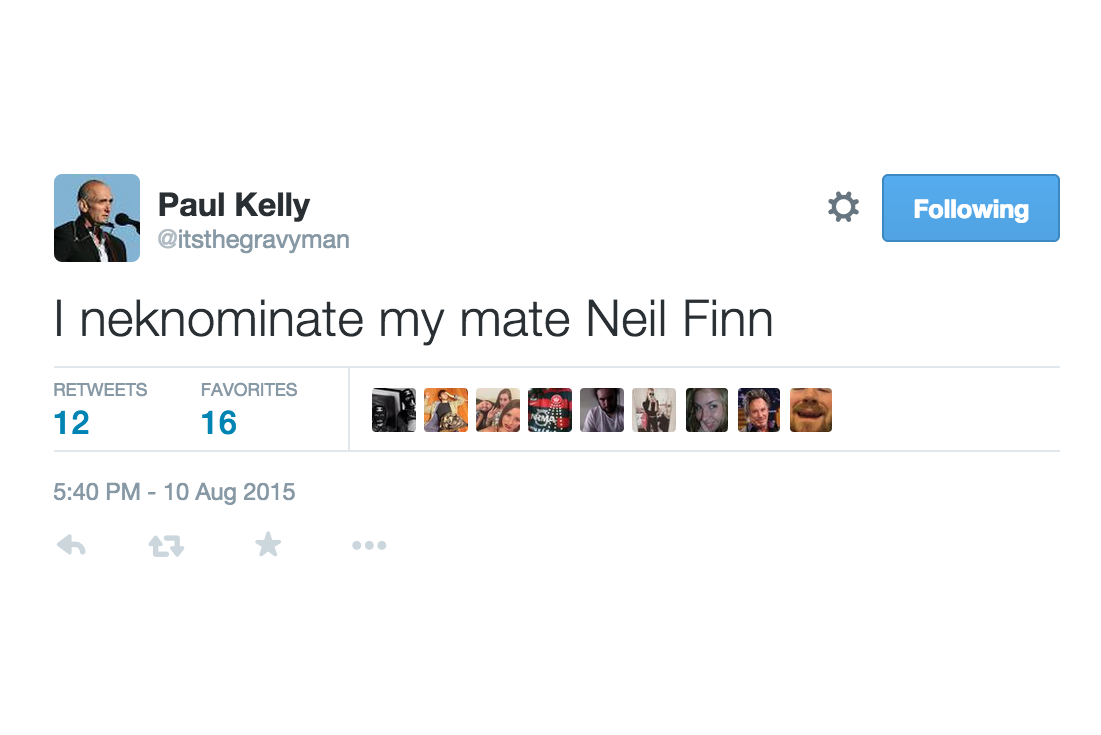Open the @itsthegravyman handle link
This screenshot has height=735, width=1101.
click(x=253, y=239)
